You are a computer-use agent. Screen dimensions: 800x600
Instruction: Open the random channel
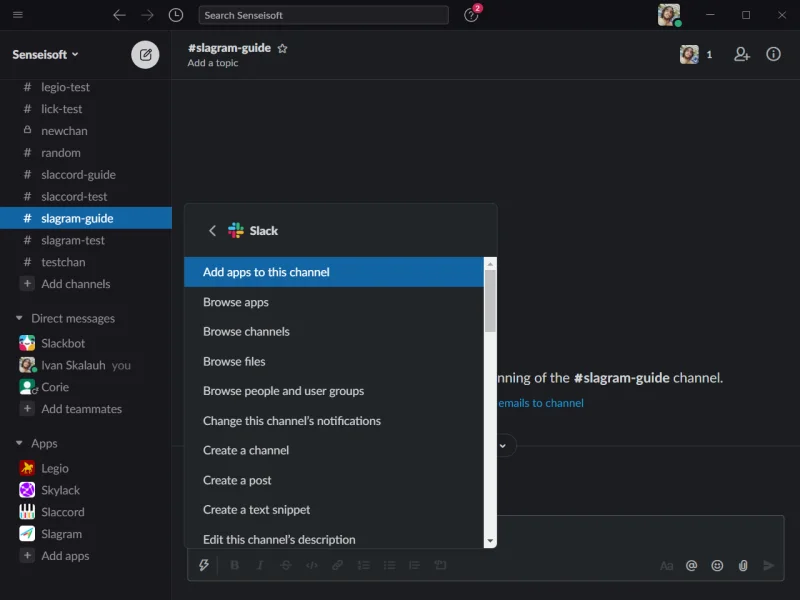tap(86, 153)
